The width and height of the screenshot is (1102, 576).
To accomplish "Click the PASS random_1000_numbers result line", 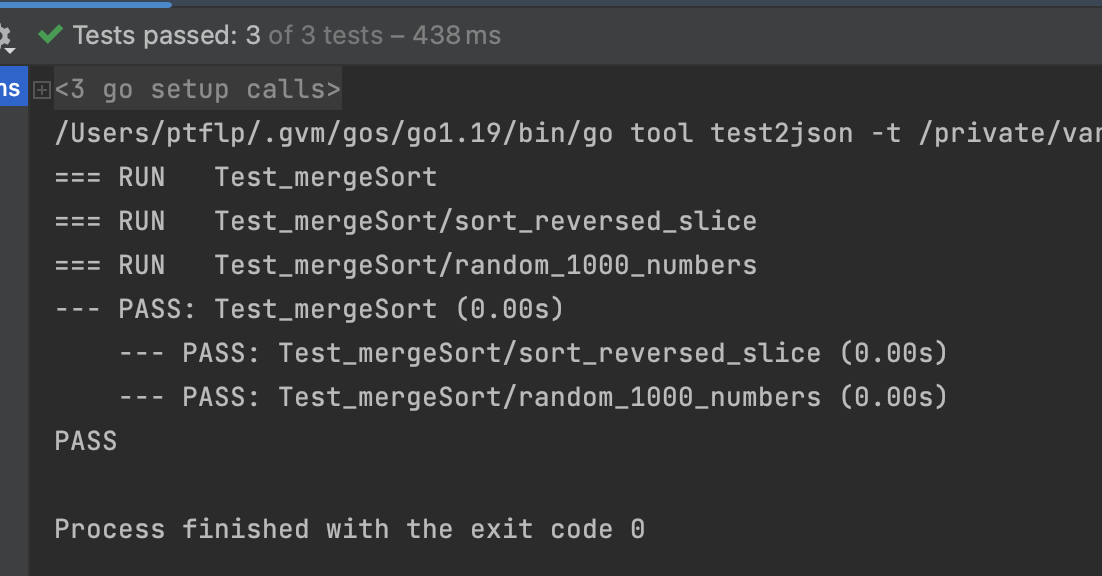I will pyautogui.click(x=532, y=398).
